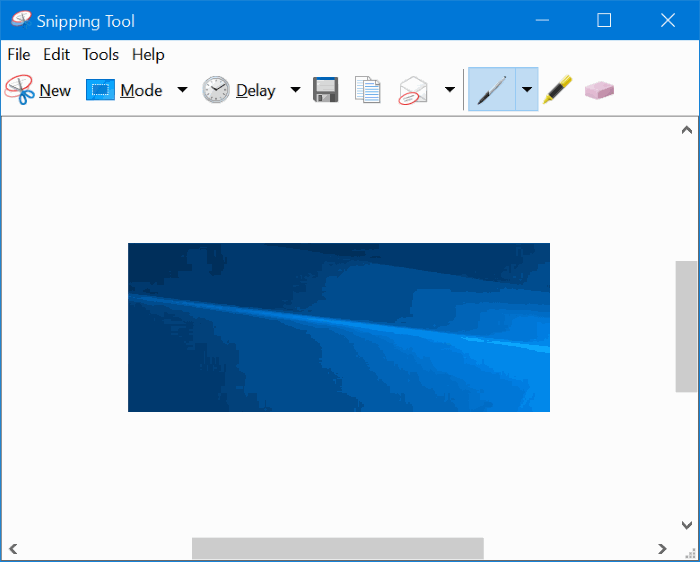Click the horizontal scrollbar right arrow
The image size is (700, 562).
coord(662,548)
